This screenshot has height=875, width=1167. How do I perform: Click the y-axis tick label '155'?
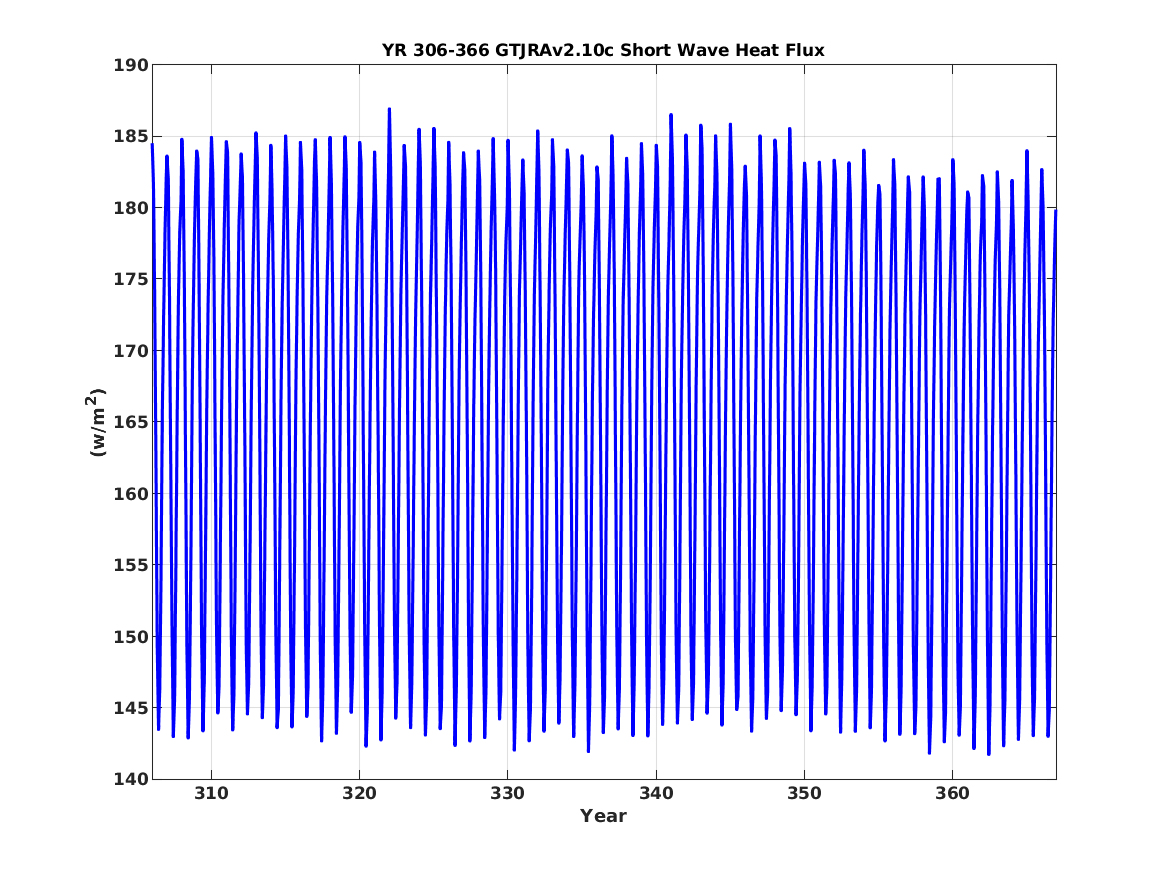pyautogui.click(x=130, y=565)
